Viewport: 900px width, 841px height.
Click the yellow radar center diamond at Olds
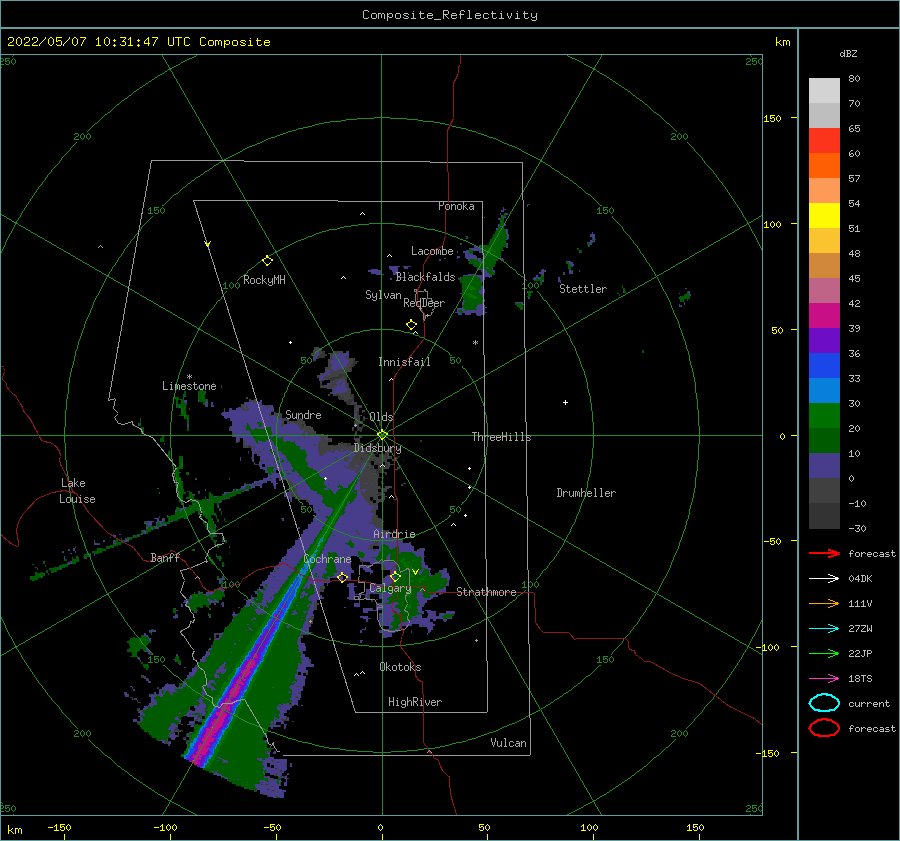point(382,435)
